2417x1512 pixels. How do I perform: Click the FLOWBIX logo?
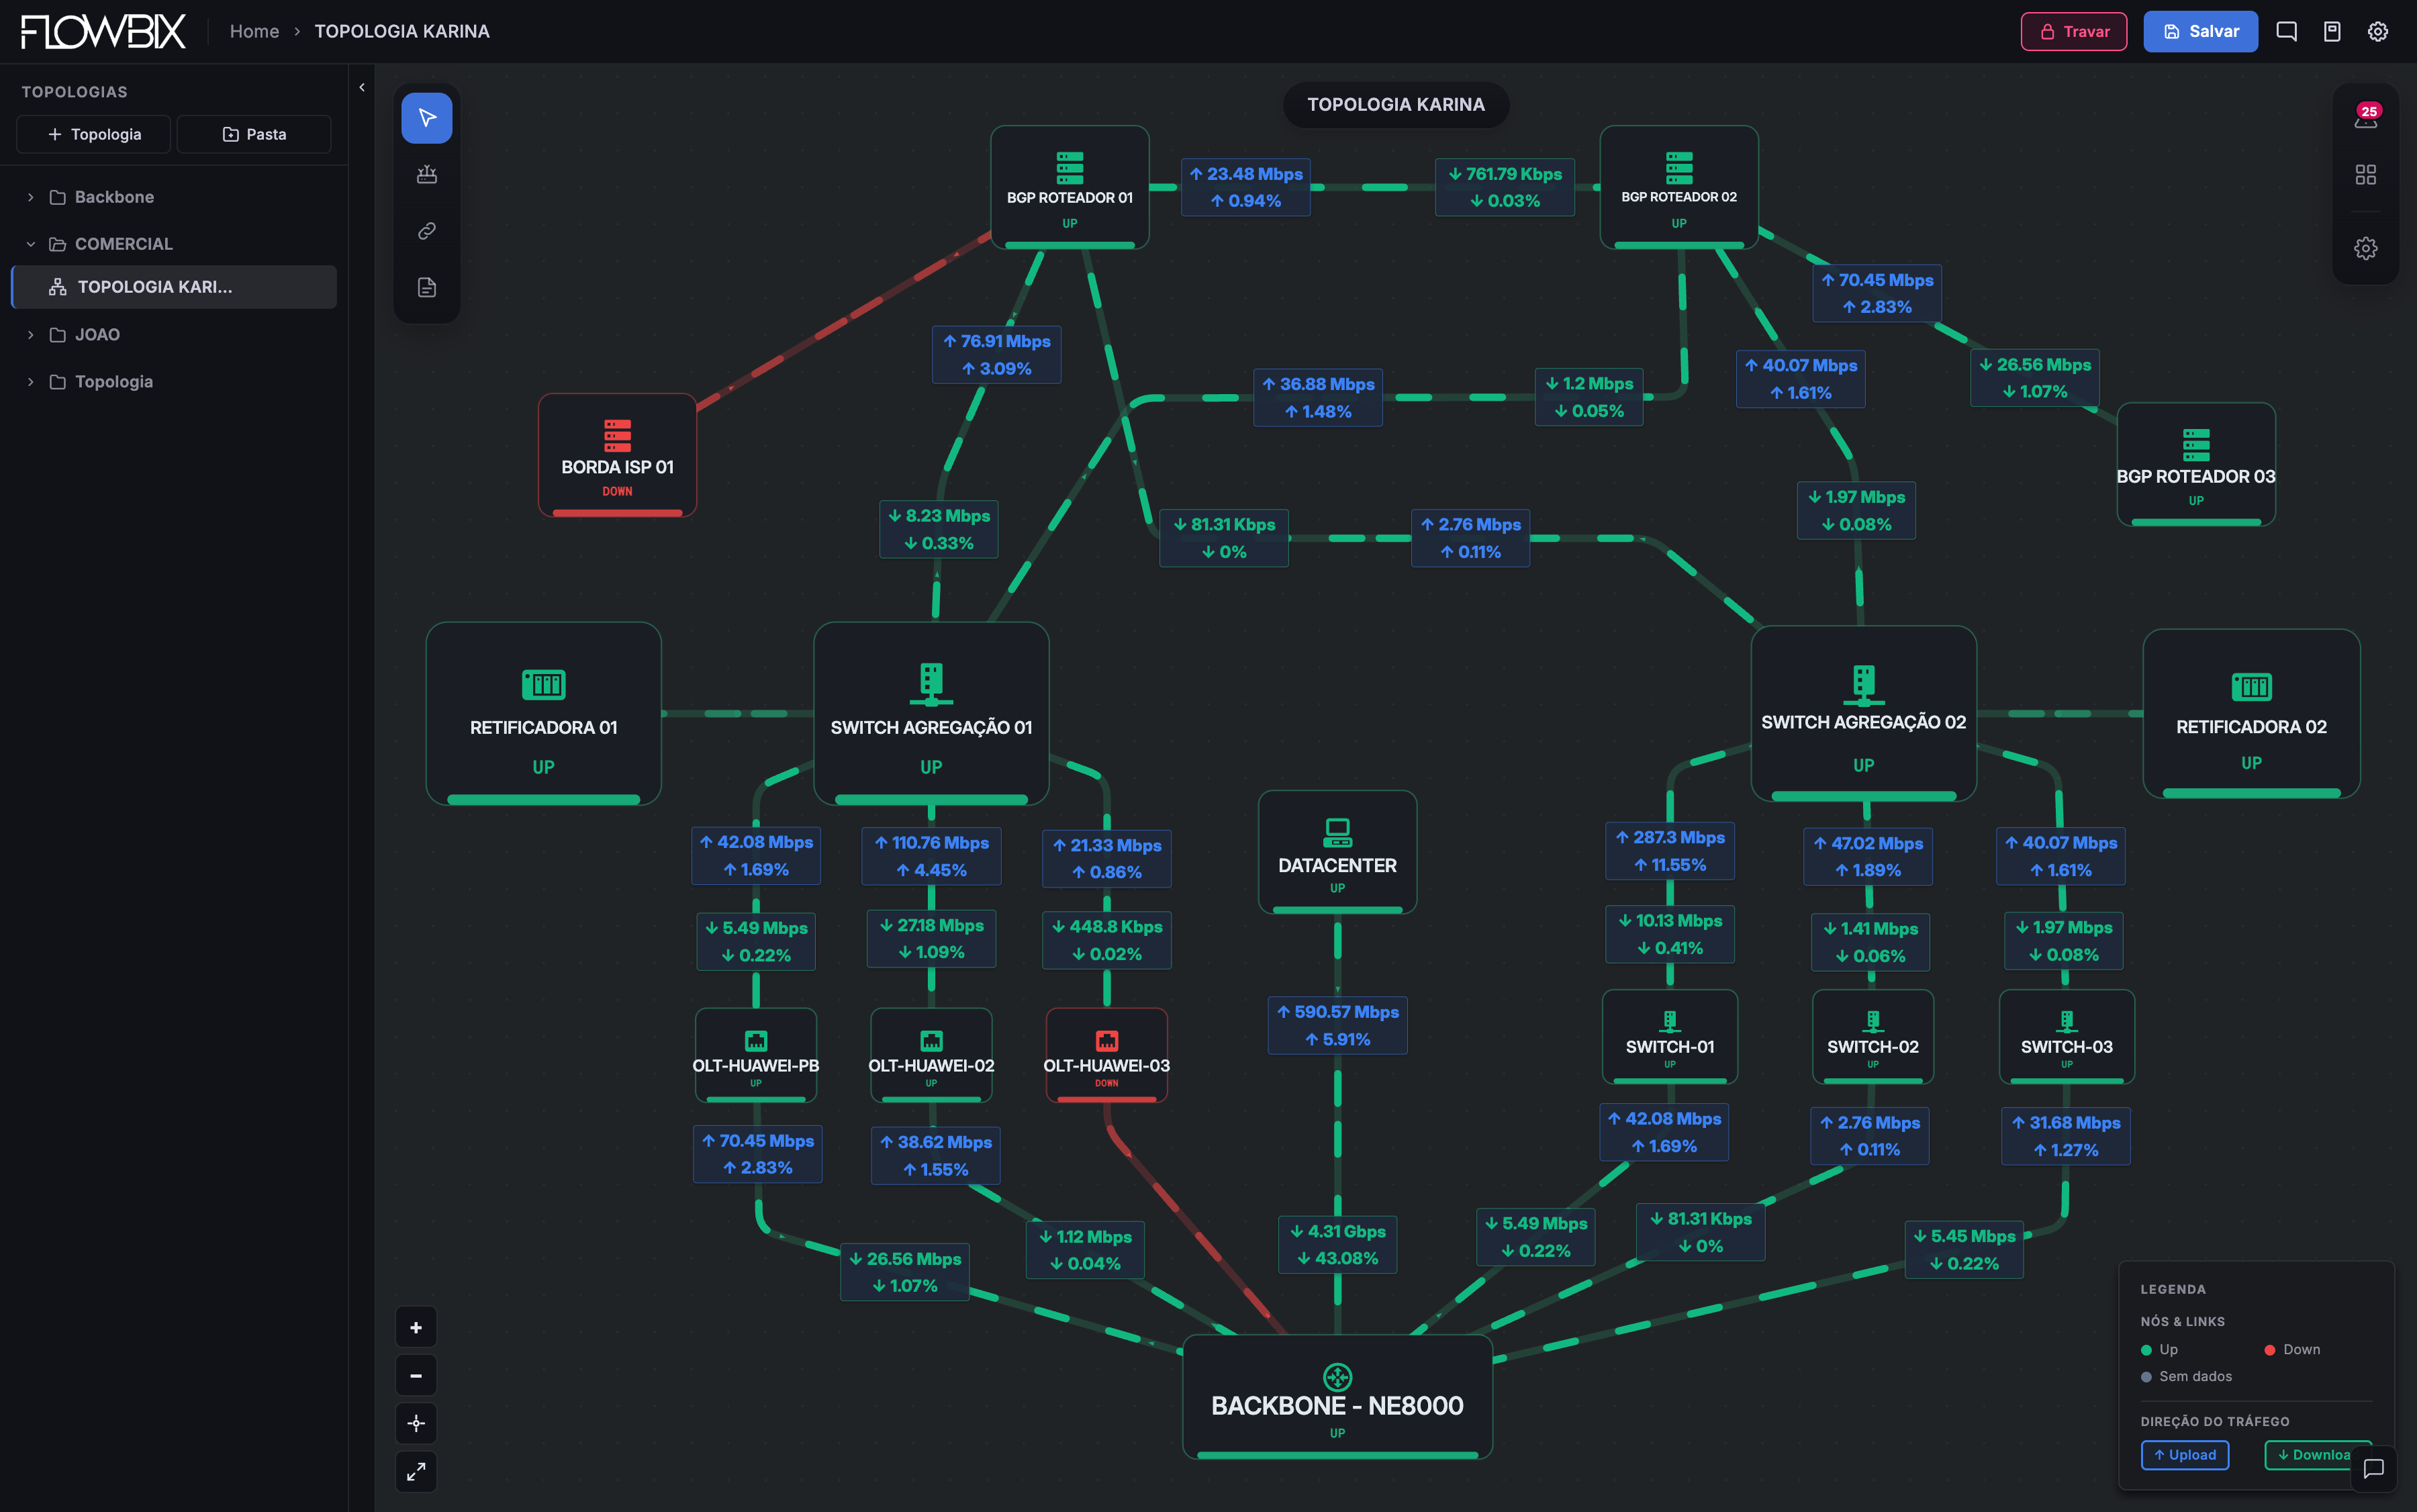[103, 31]
